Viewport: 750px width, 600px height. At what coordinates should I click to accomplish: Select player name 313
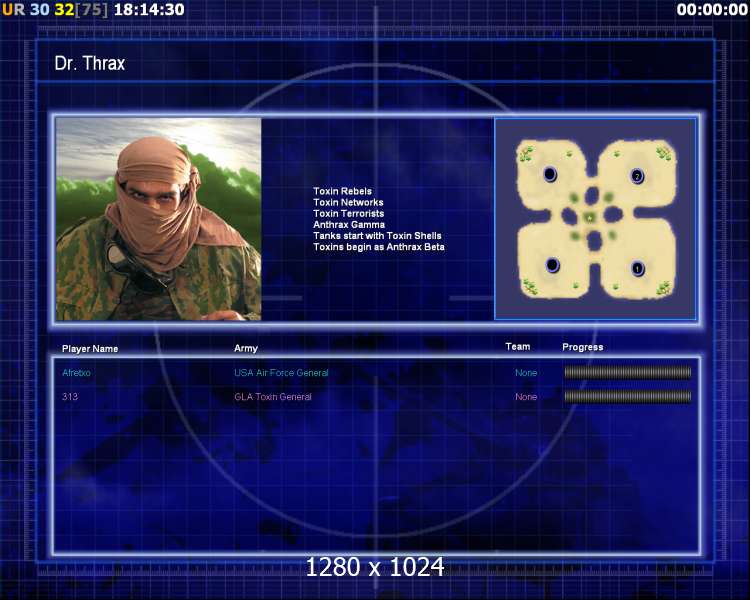[70, 397]
